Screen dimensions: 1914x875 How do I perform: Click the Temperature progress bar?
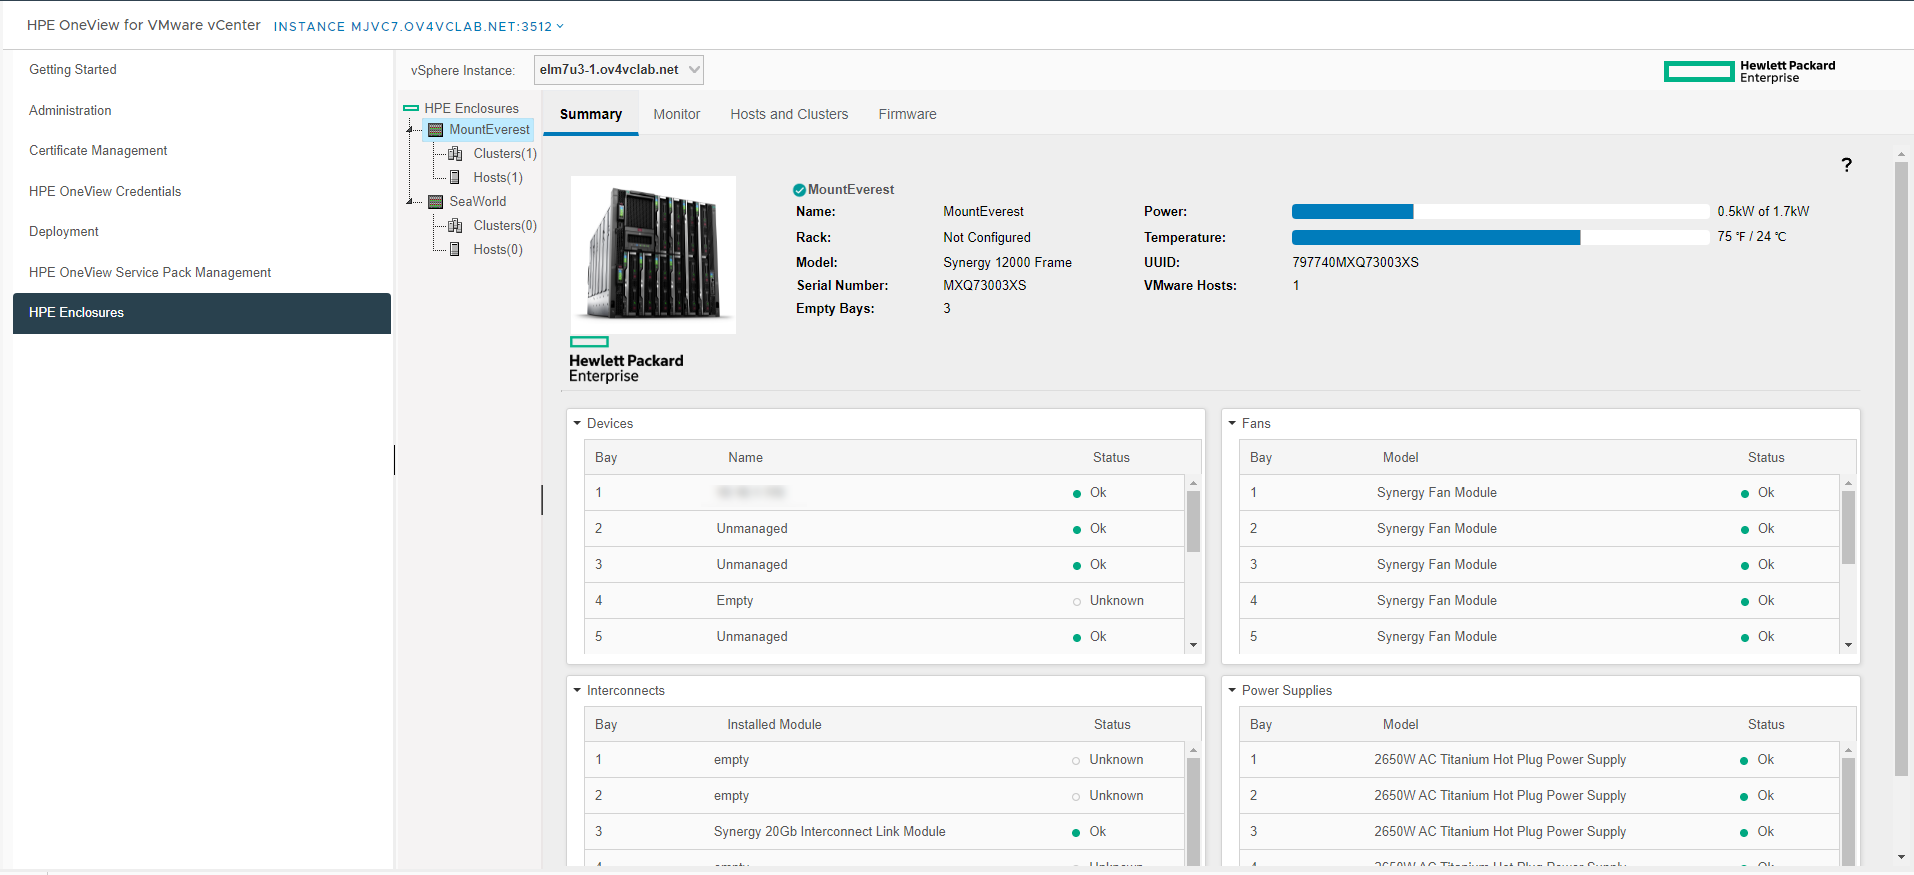[1501, 238]
